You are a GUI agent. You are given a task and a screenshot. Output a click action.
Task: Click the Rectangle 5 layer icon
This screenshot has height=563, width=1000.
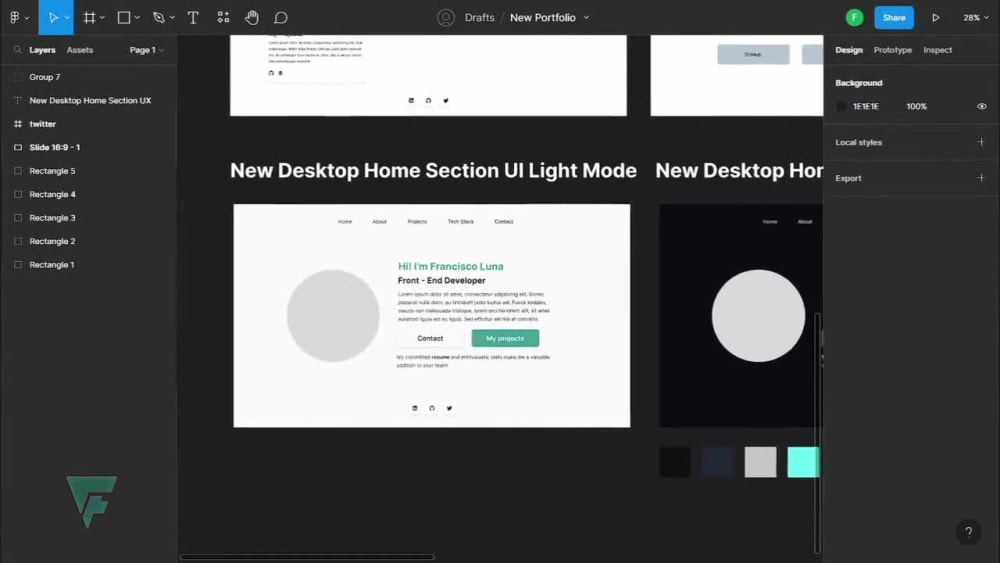[18, 171]
